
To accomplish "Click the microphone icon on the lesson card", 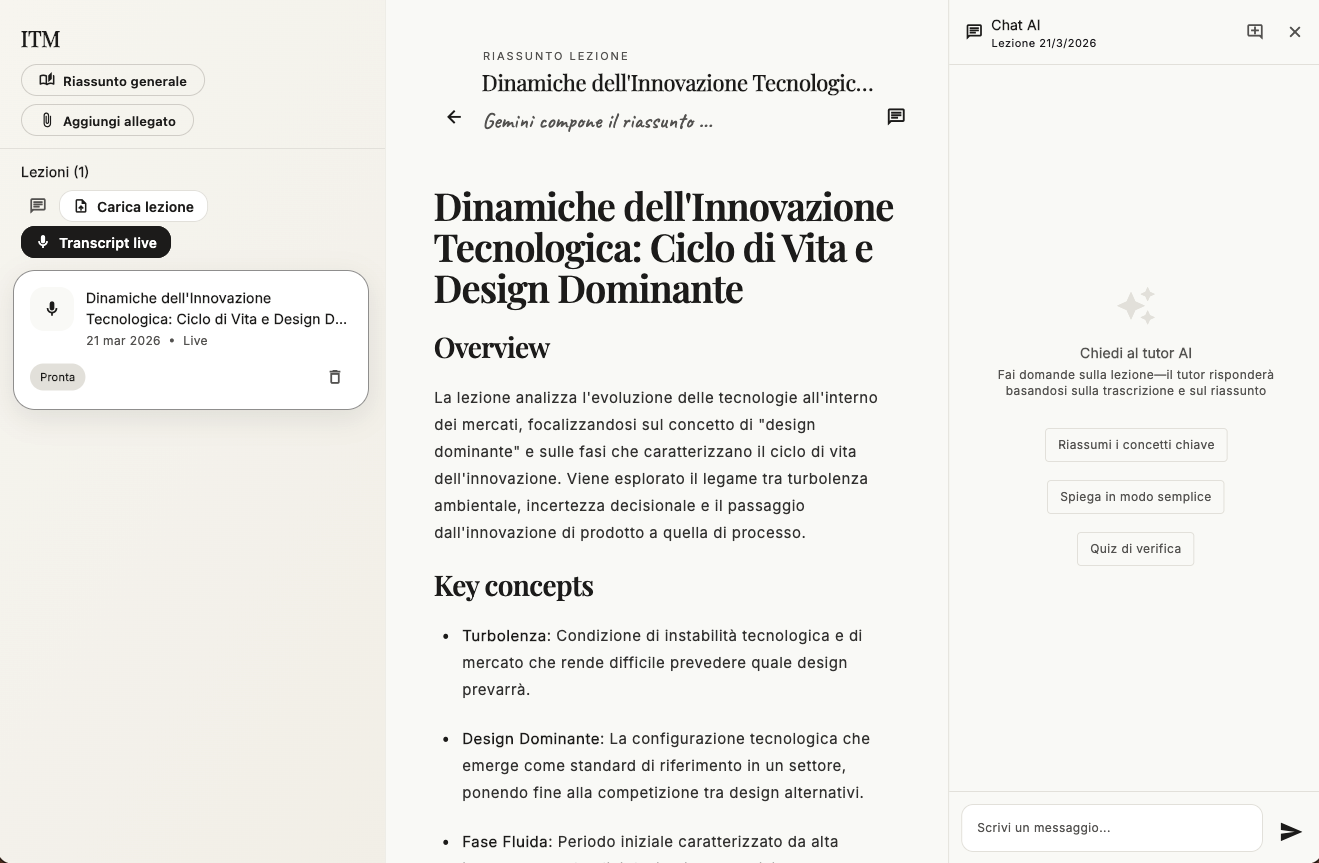I will coord(52,308).
